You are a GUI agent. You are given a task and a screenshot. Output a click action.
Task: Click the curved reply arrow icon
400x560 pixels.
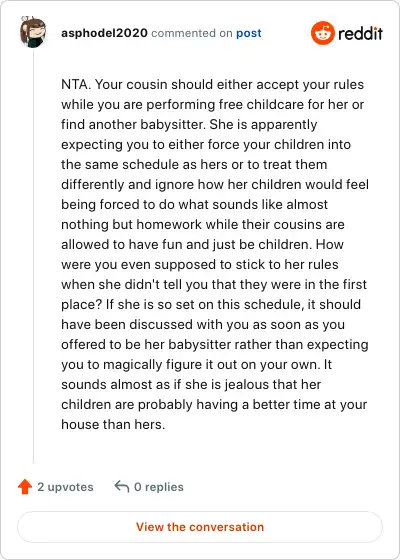click(x=121, y=486)
